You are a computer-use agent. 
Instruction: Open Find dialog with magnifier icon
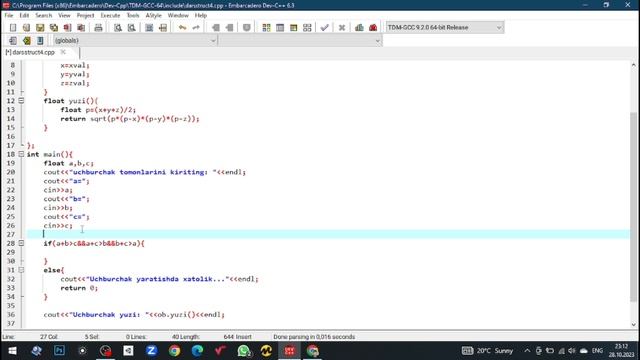[x=118, y=27]
